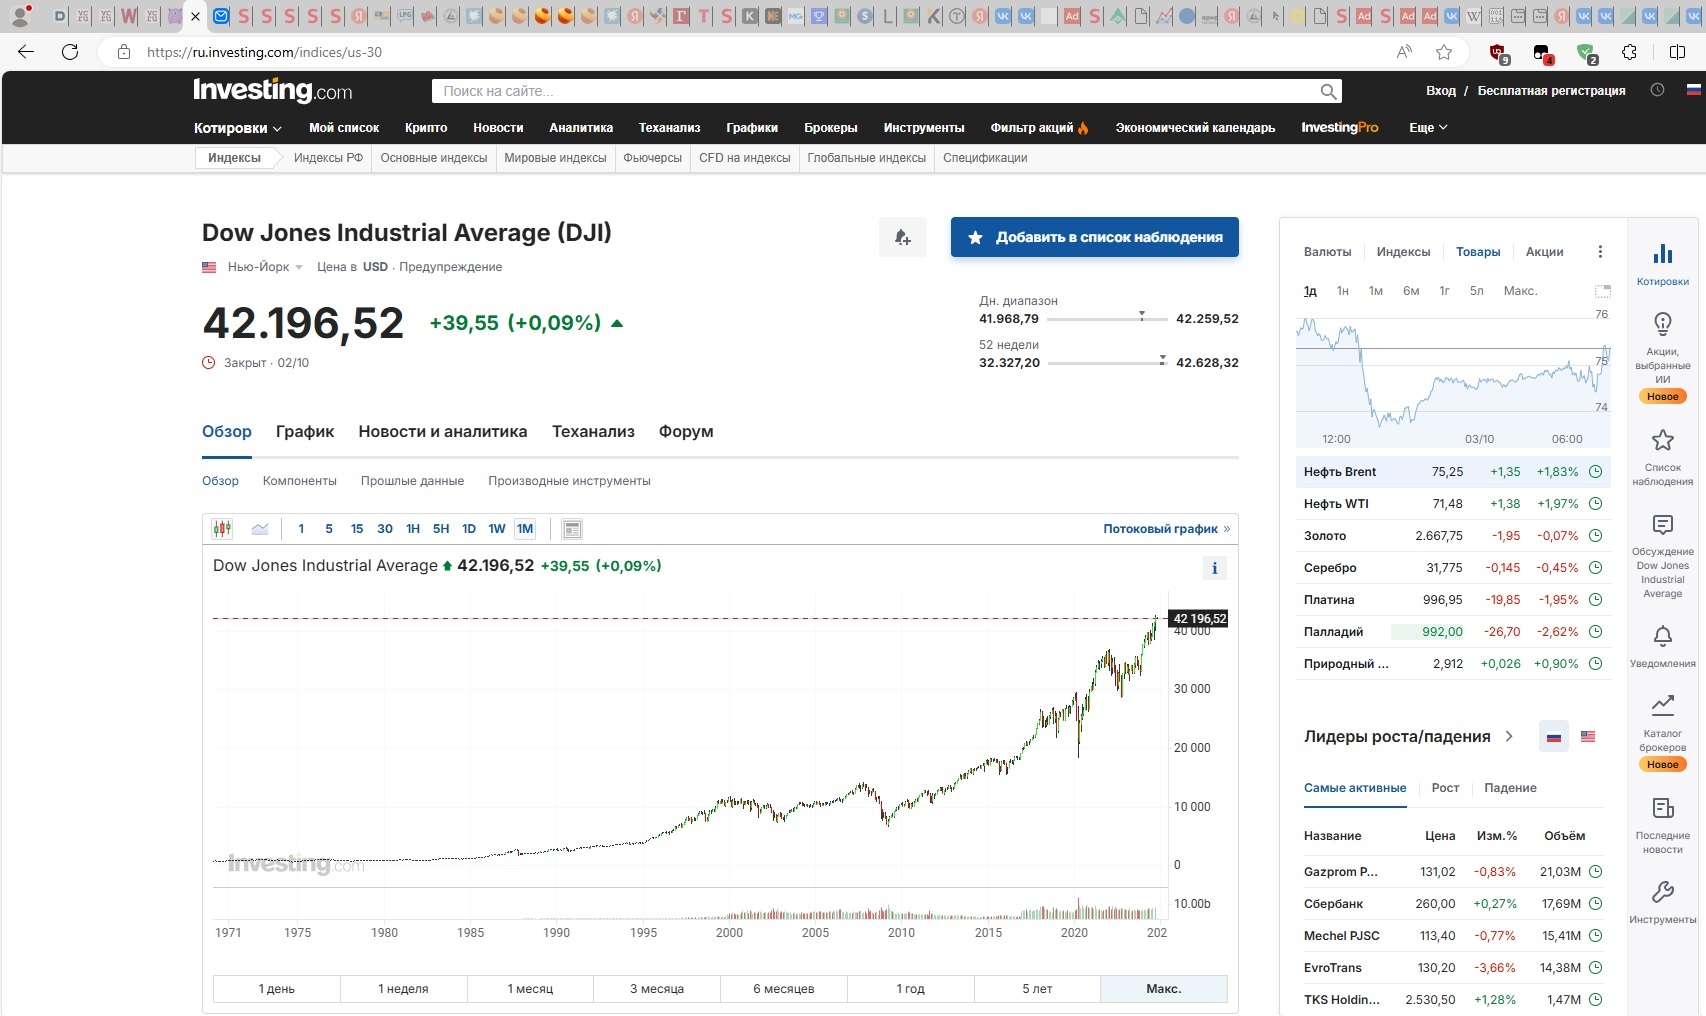
Task: Click Вход login link
Action: (1441, 91)
